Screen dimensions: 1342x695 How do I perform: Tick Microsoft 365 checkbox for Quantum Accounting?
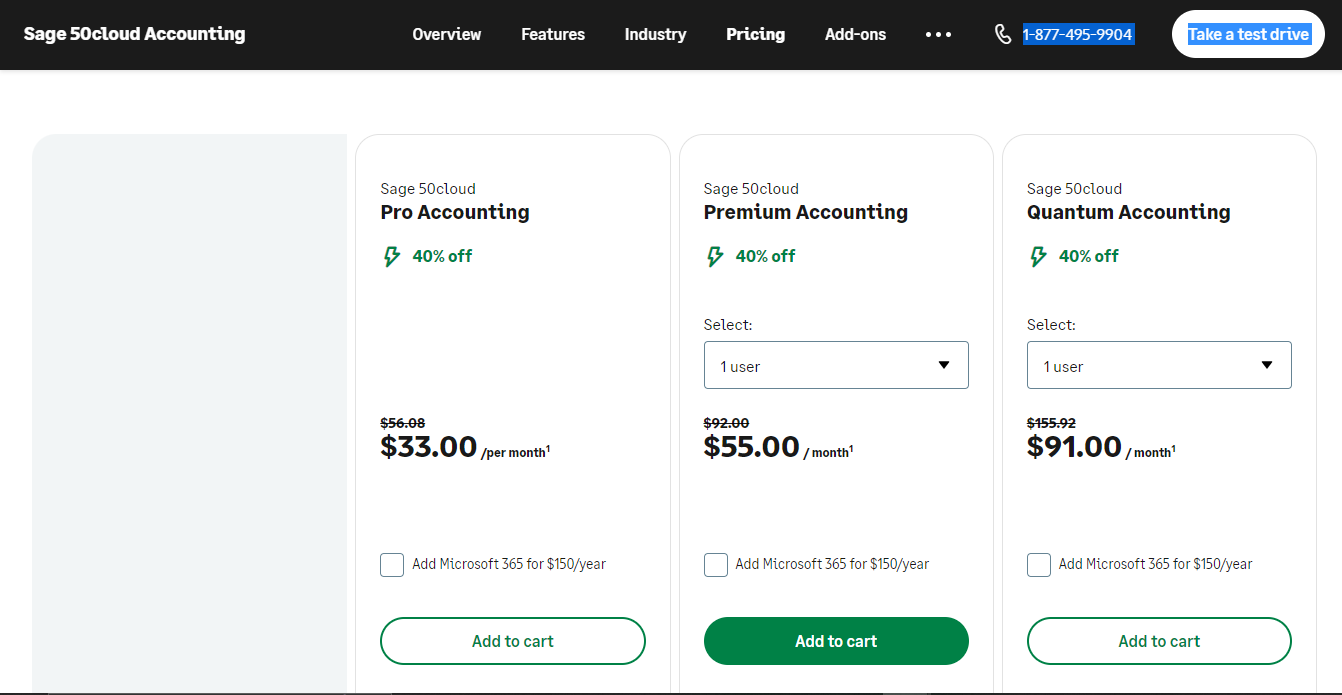click(x=1039, y=565)
